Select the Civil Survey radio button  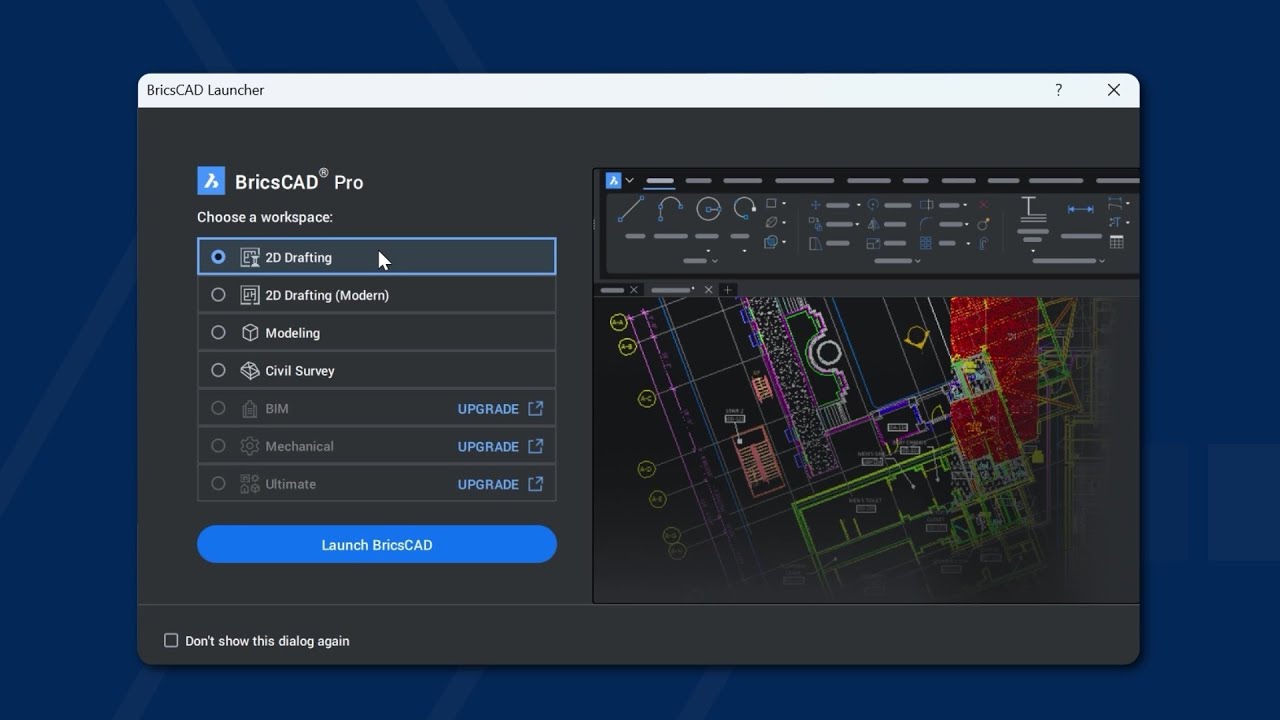[218, 370]
